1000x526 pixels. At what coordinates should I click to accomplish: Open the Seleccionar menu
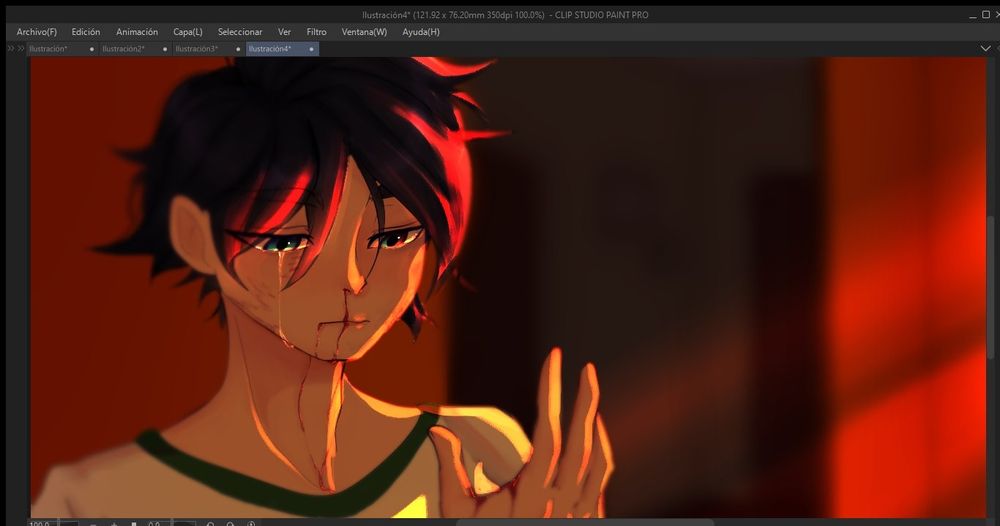(x=240, y=32)
